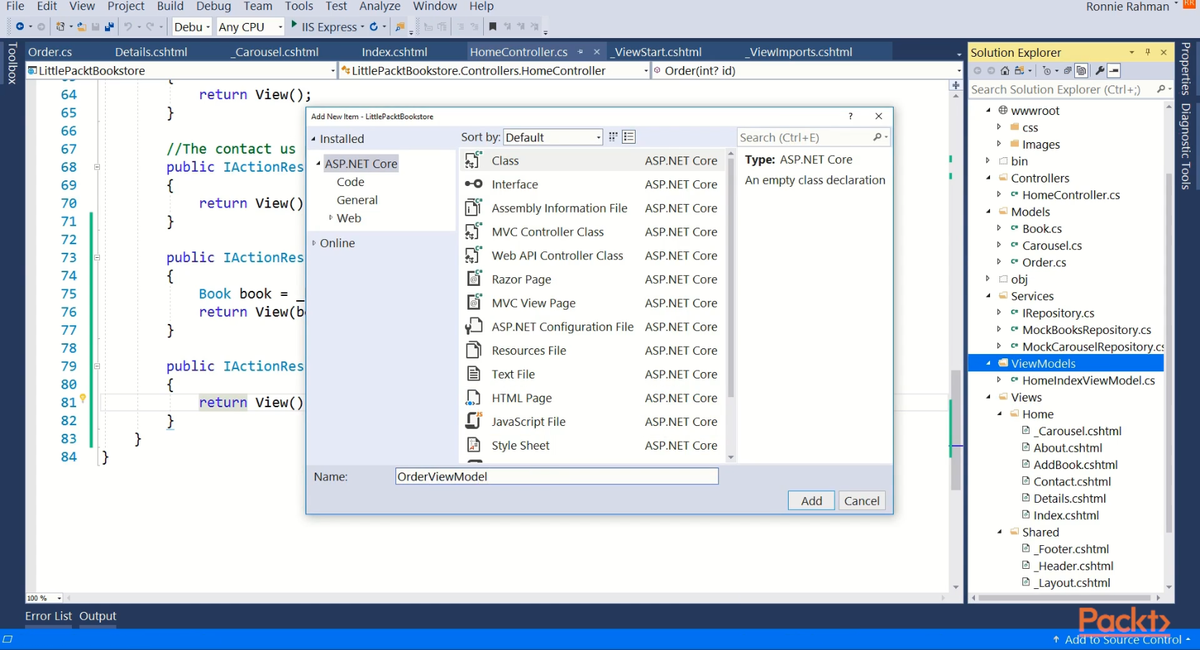Click the Pending Changes Filter clock icon
1200x650 pixels.
pos(1046,71)
